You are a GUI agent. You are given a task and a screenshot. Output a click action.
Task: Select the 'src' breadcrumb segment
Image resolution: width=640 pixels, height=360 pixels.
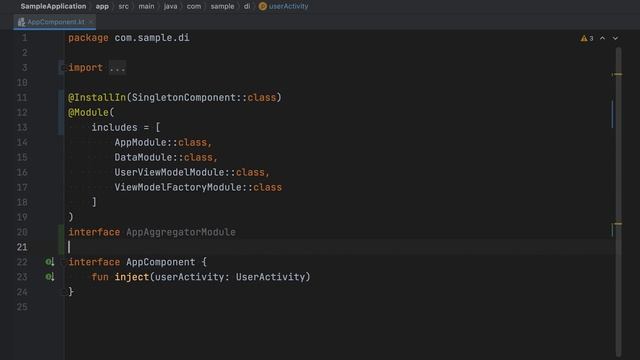123,6
